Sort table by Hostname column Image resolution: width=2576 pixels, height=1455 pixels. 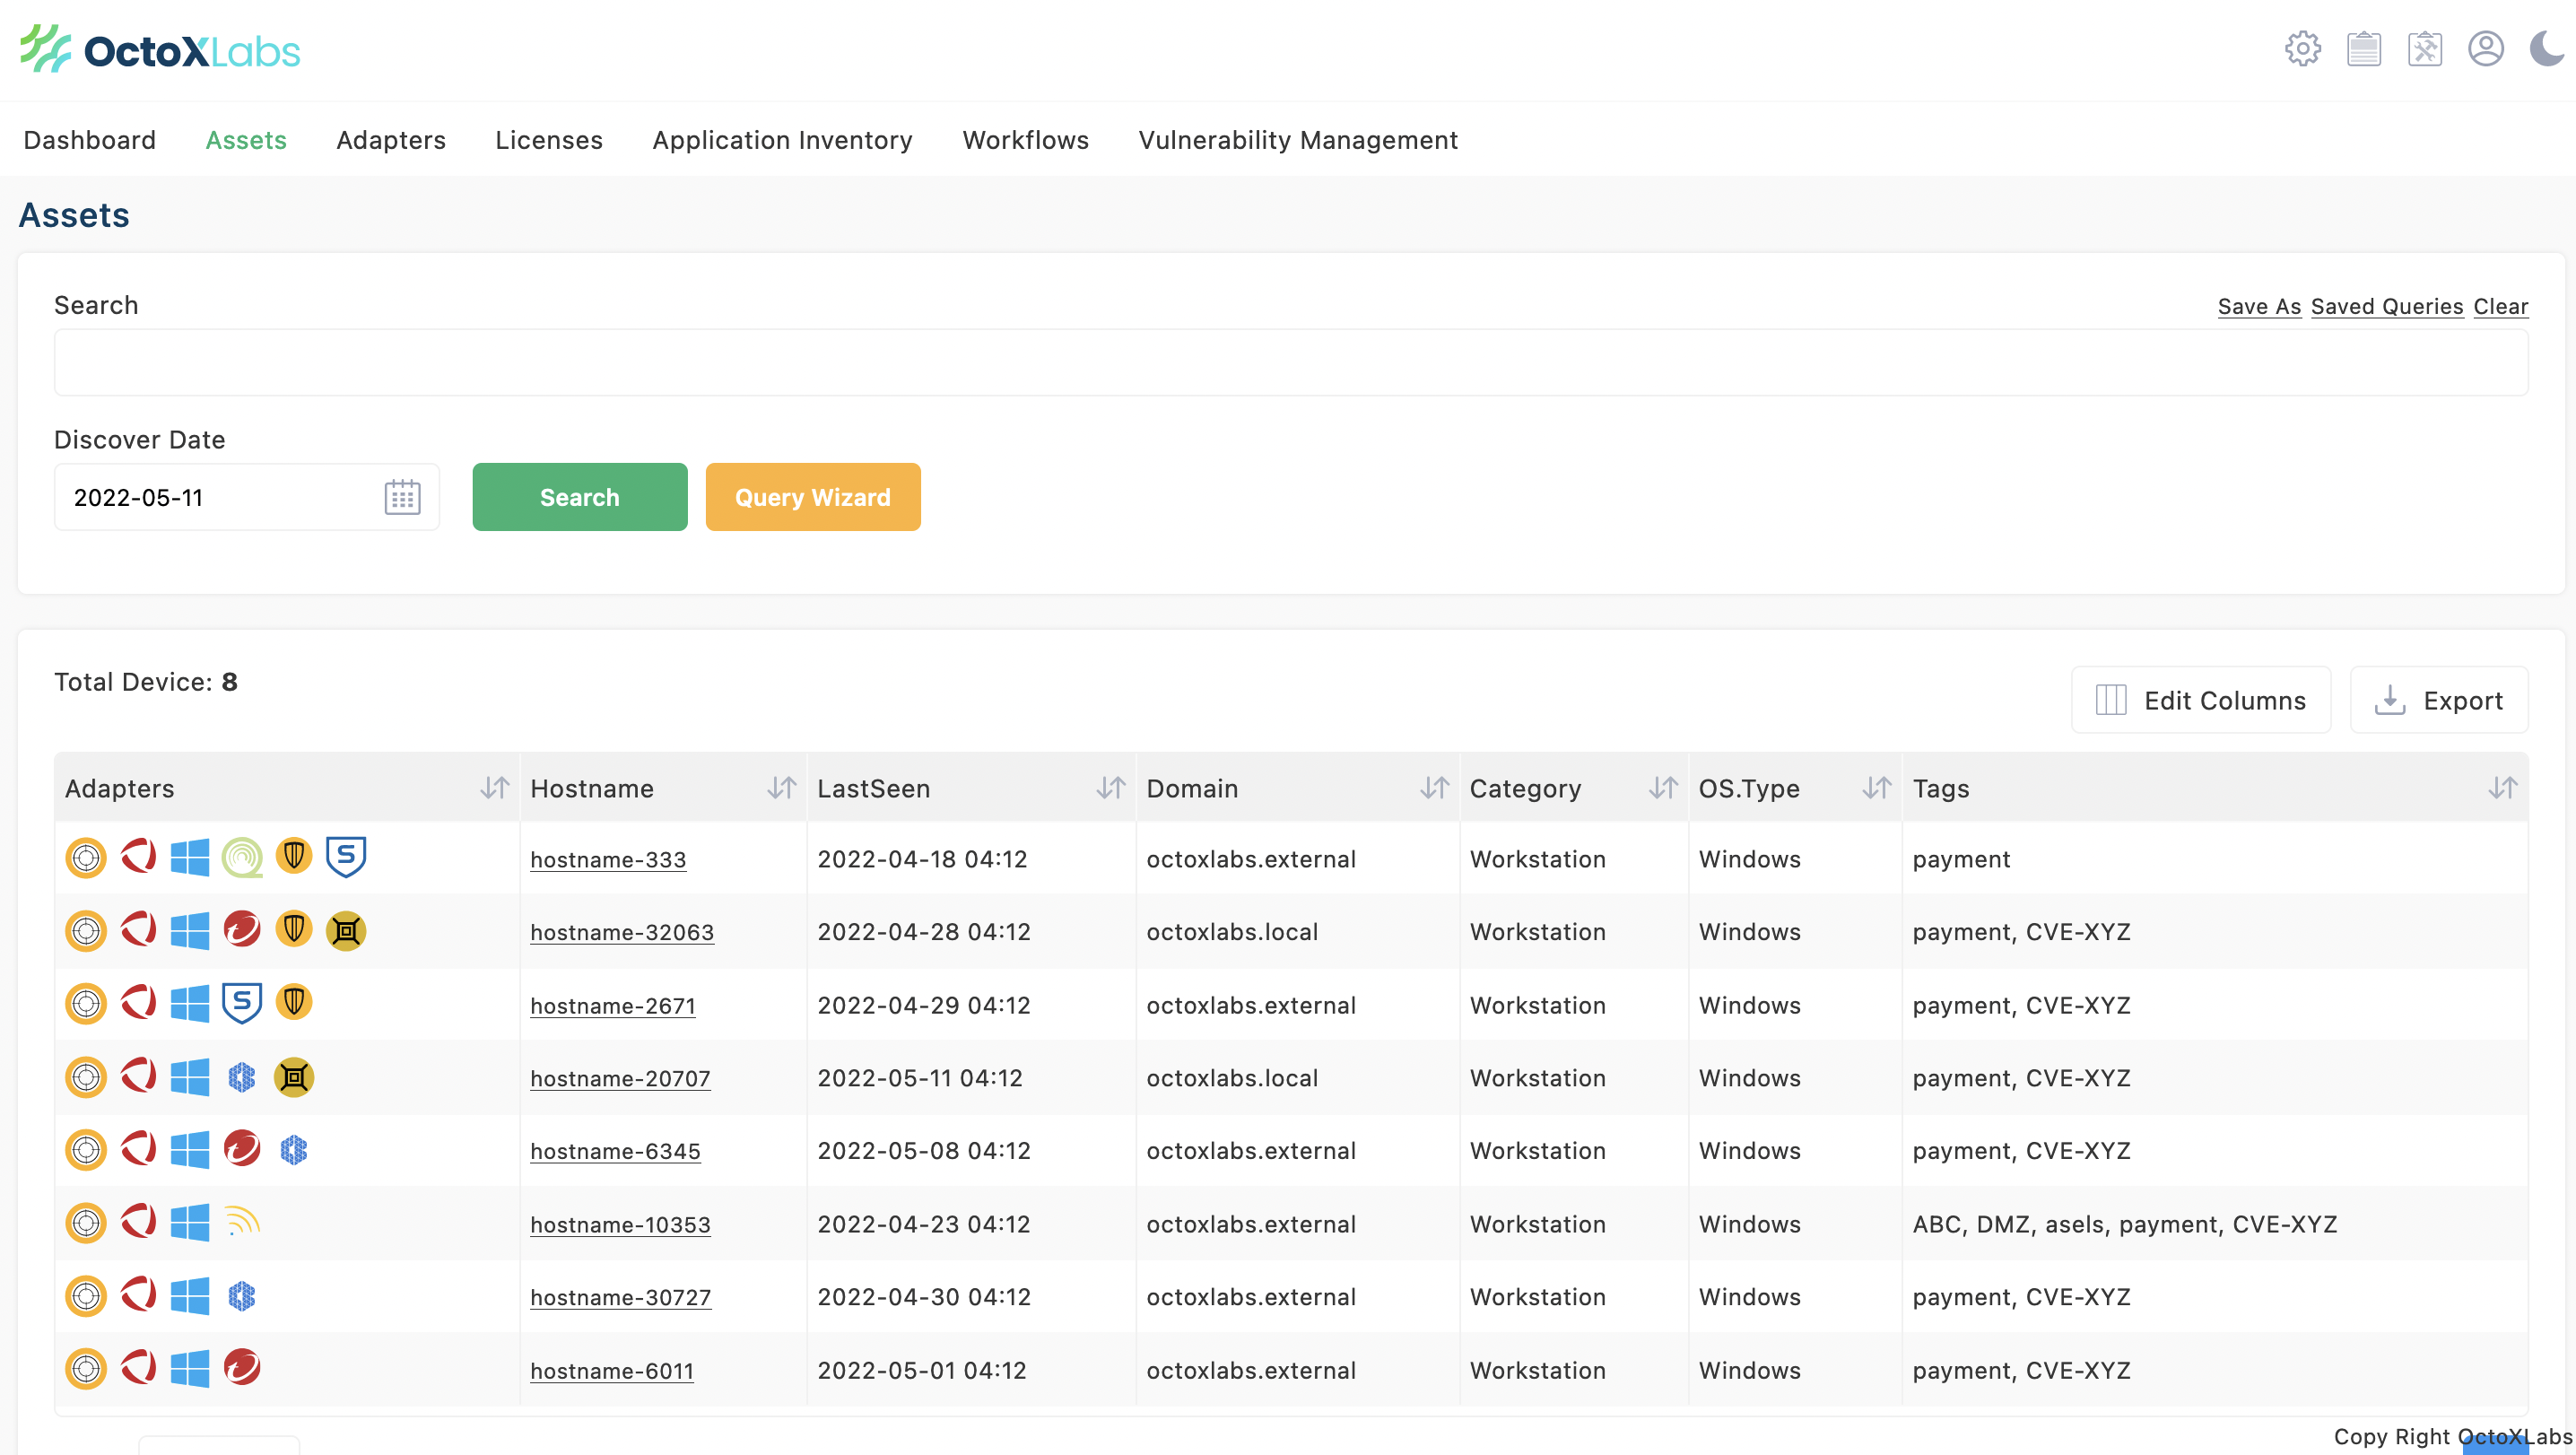(x=781, y=788)
